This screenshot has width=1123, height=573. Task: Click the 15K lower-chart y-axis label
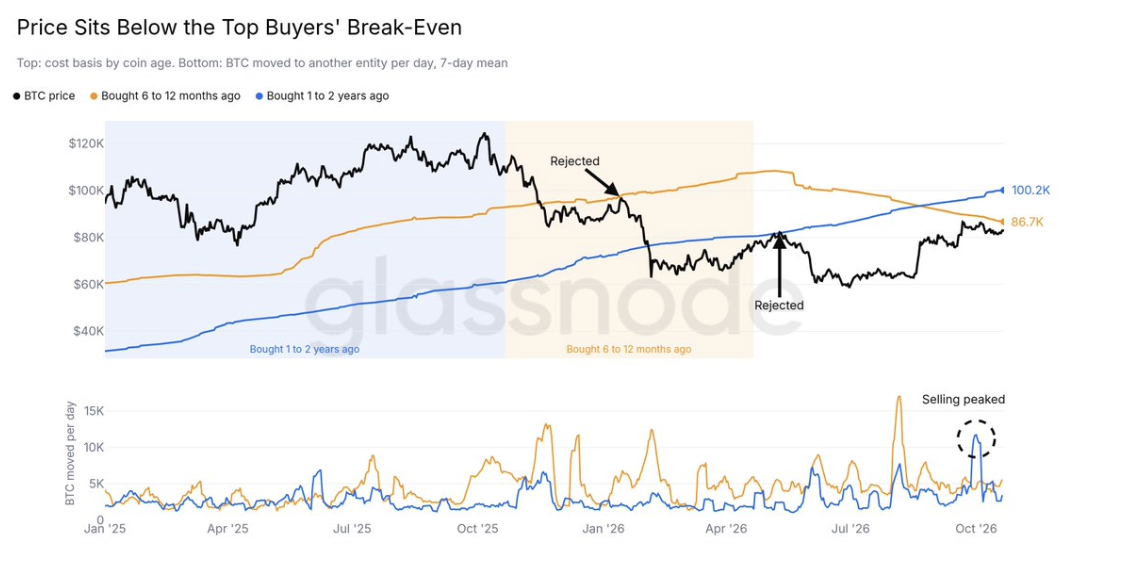pos(95,411)
